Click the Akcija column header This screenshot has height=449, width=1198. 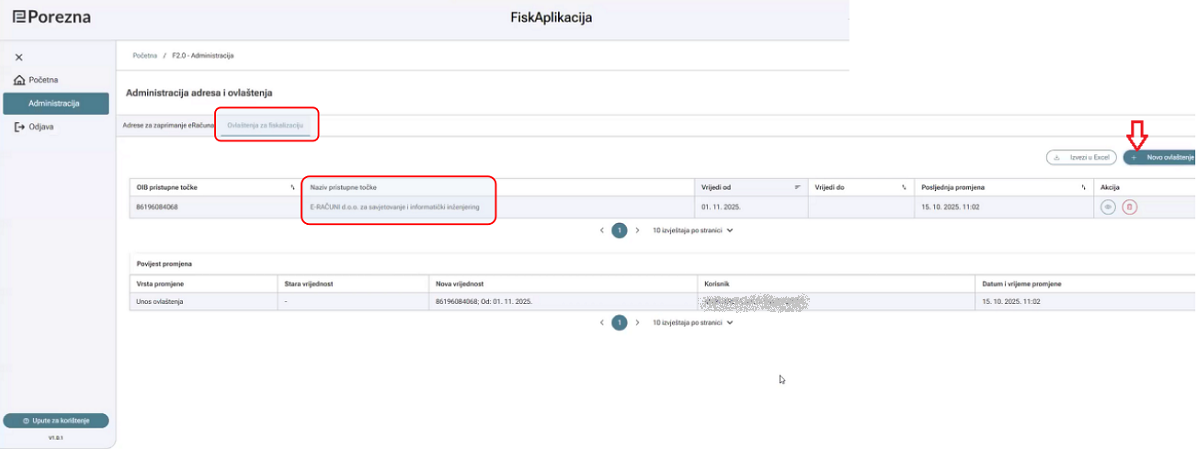coord(1145,187)
